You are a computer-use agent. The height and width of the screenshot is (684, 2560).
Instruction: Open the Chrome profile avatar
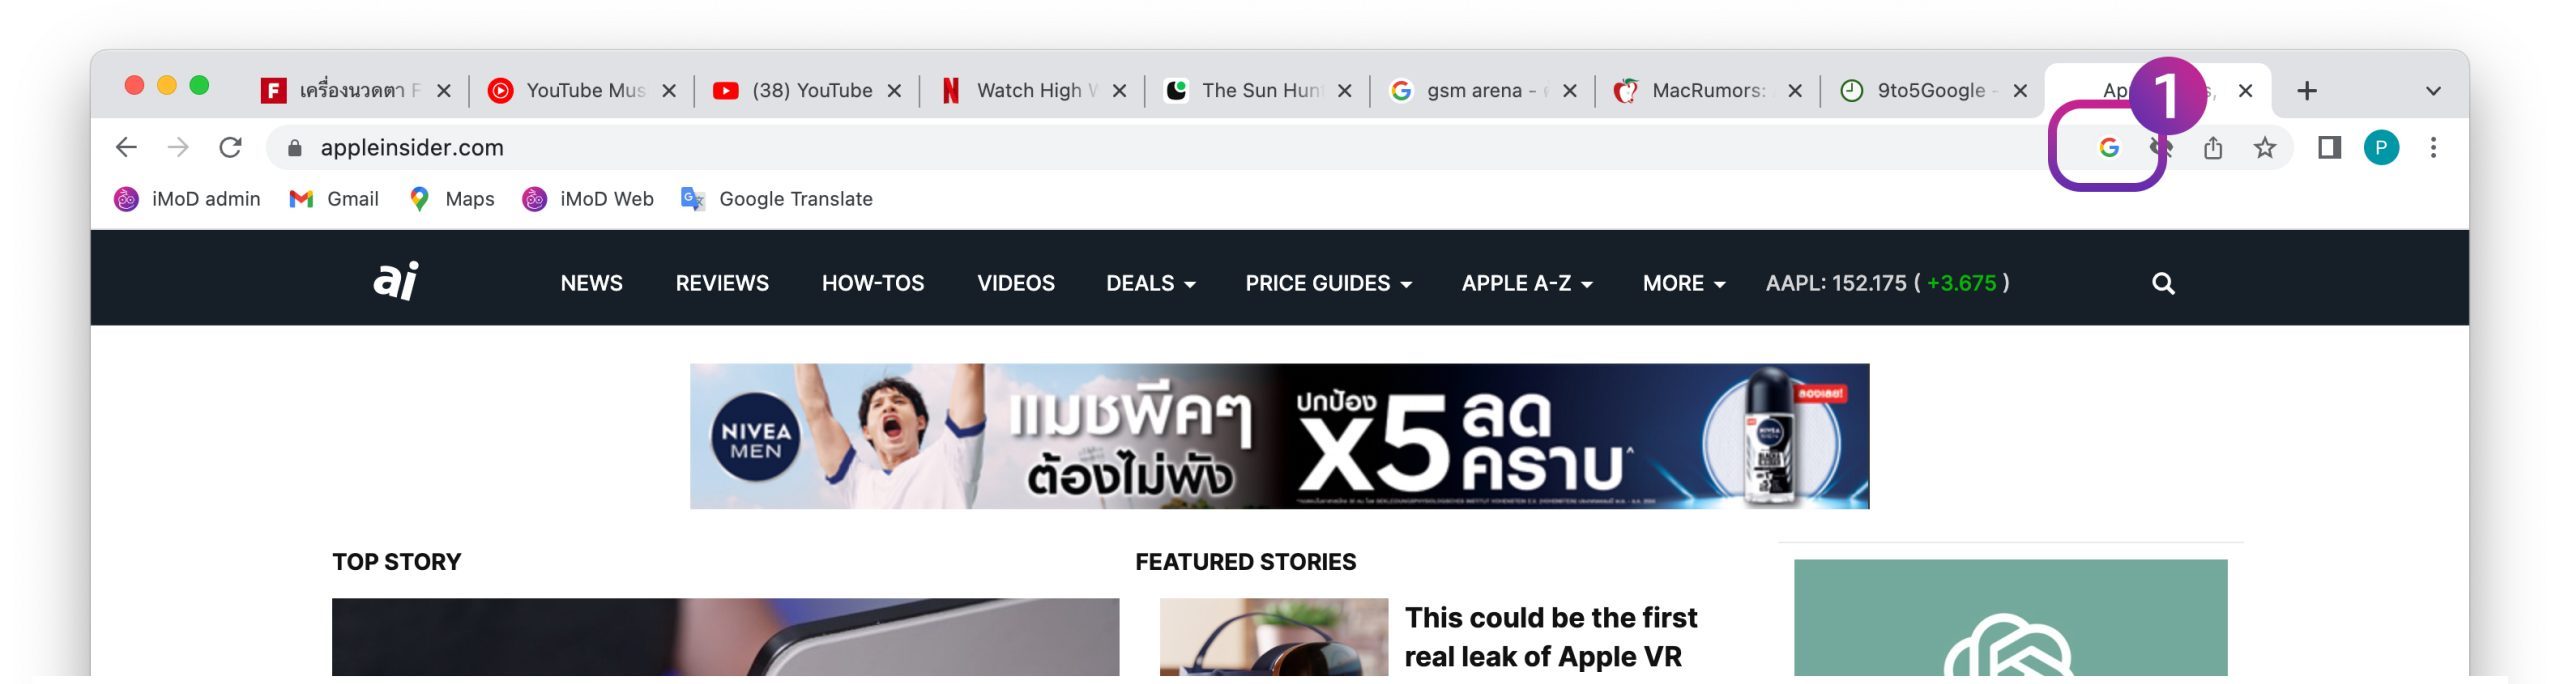[2381, 148]
